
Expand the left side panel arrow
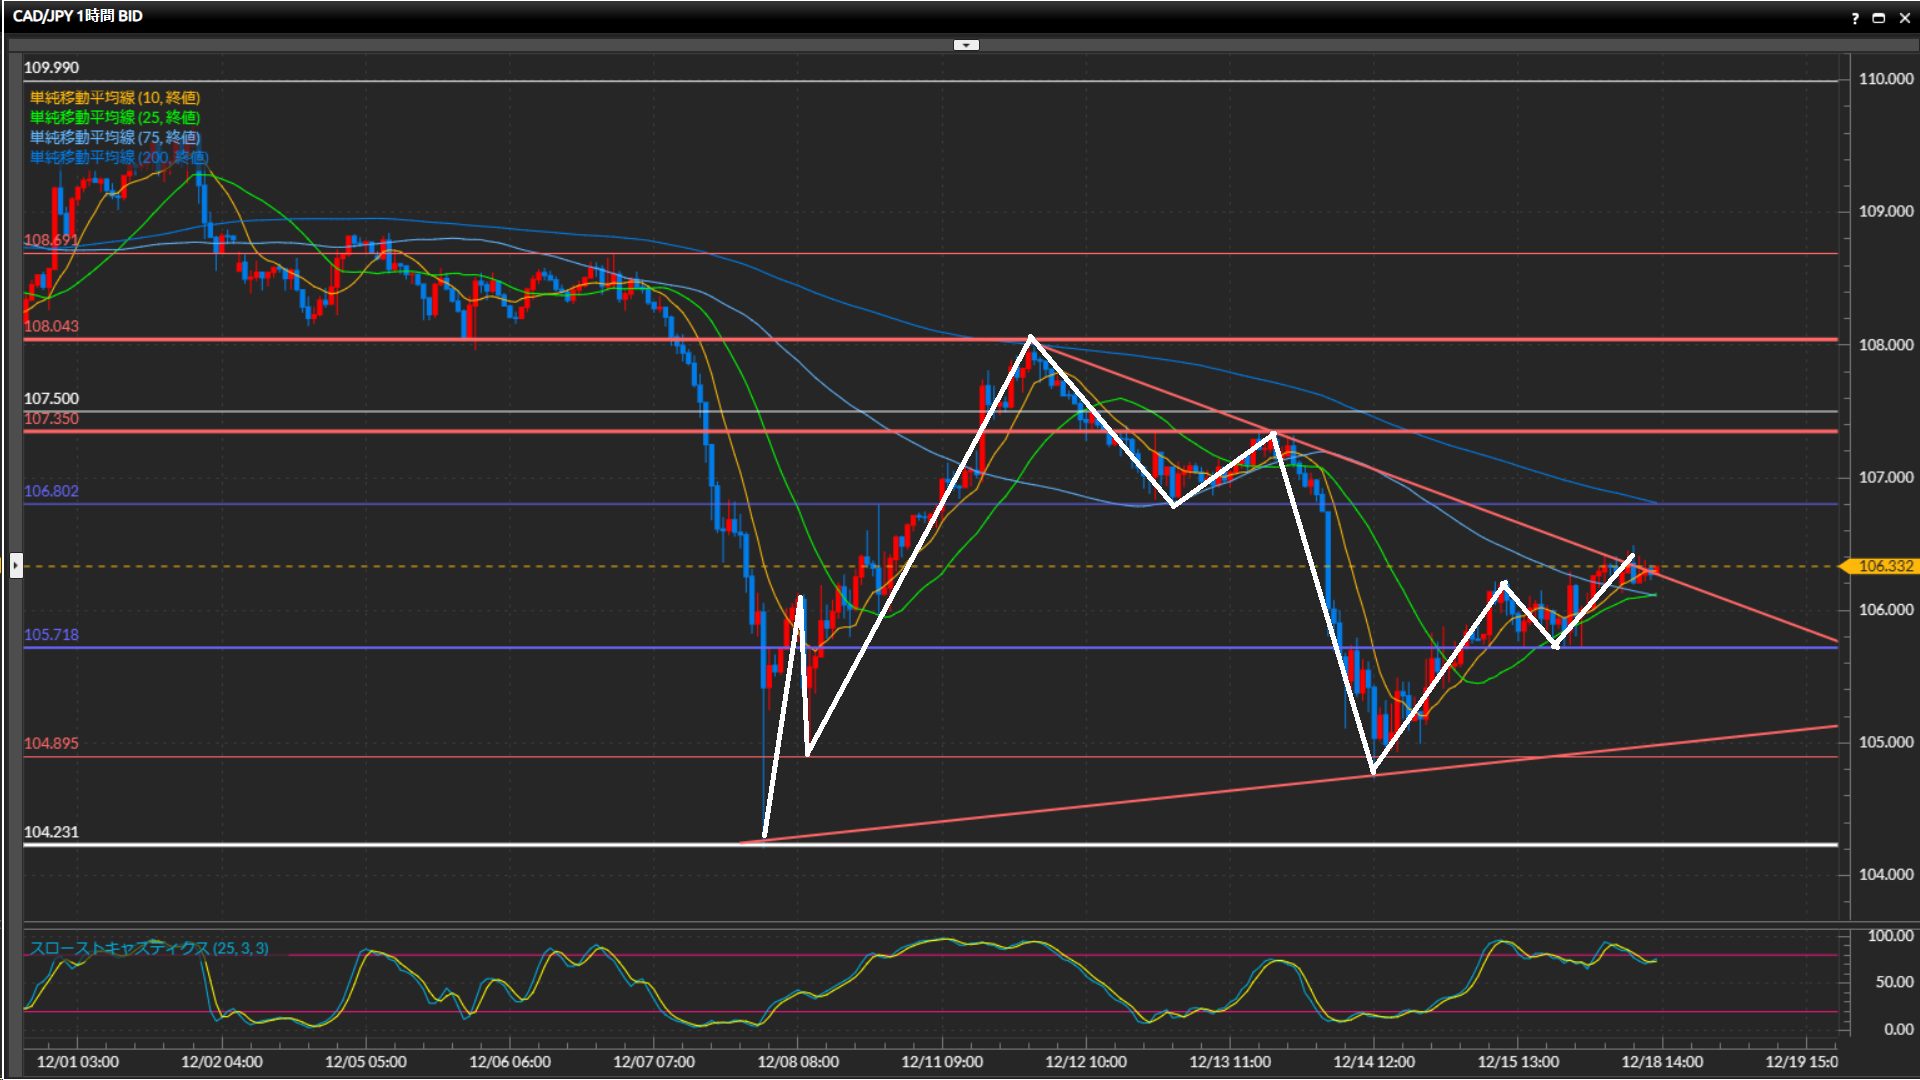[x=16, y=566]
